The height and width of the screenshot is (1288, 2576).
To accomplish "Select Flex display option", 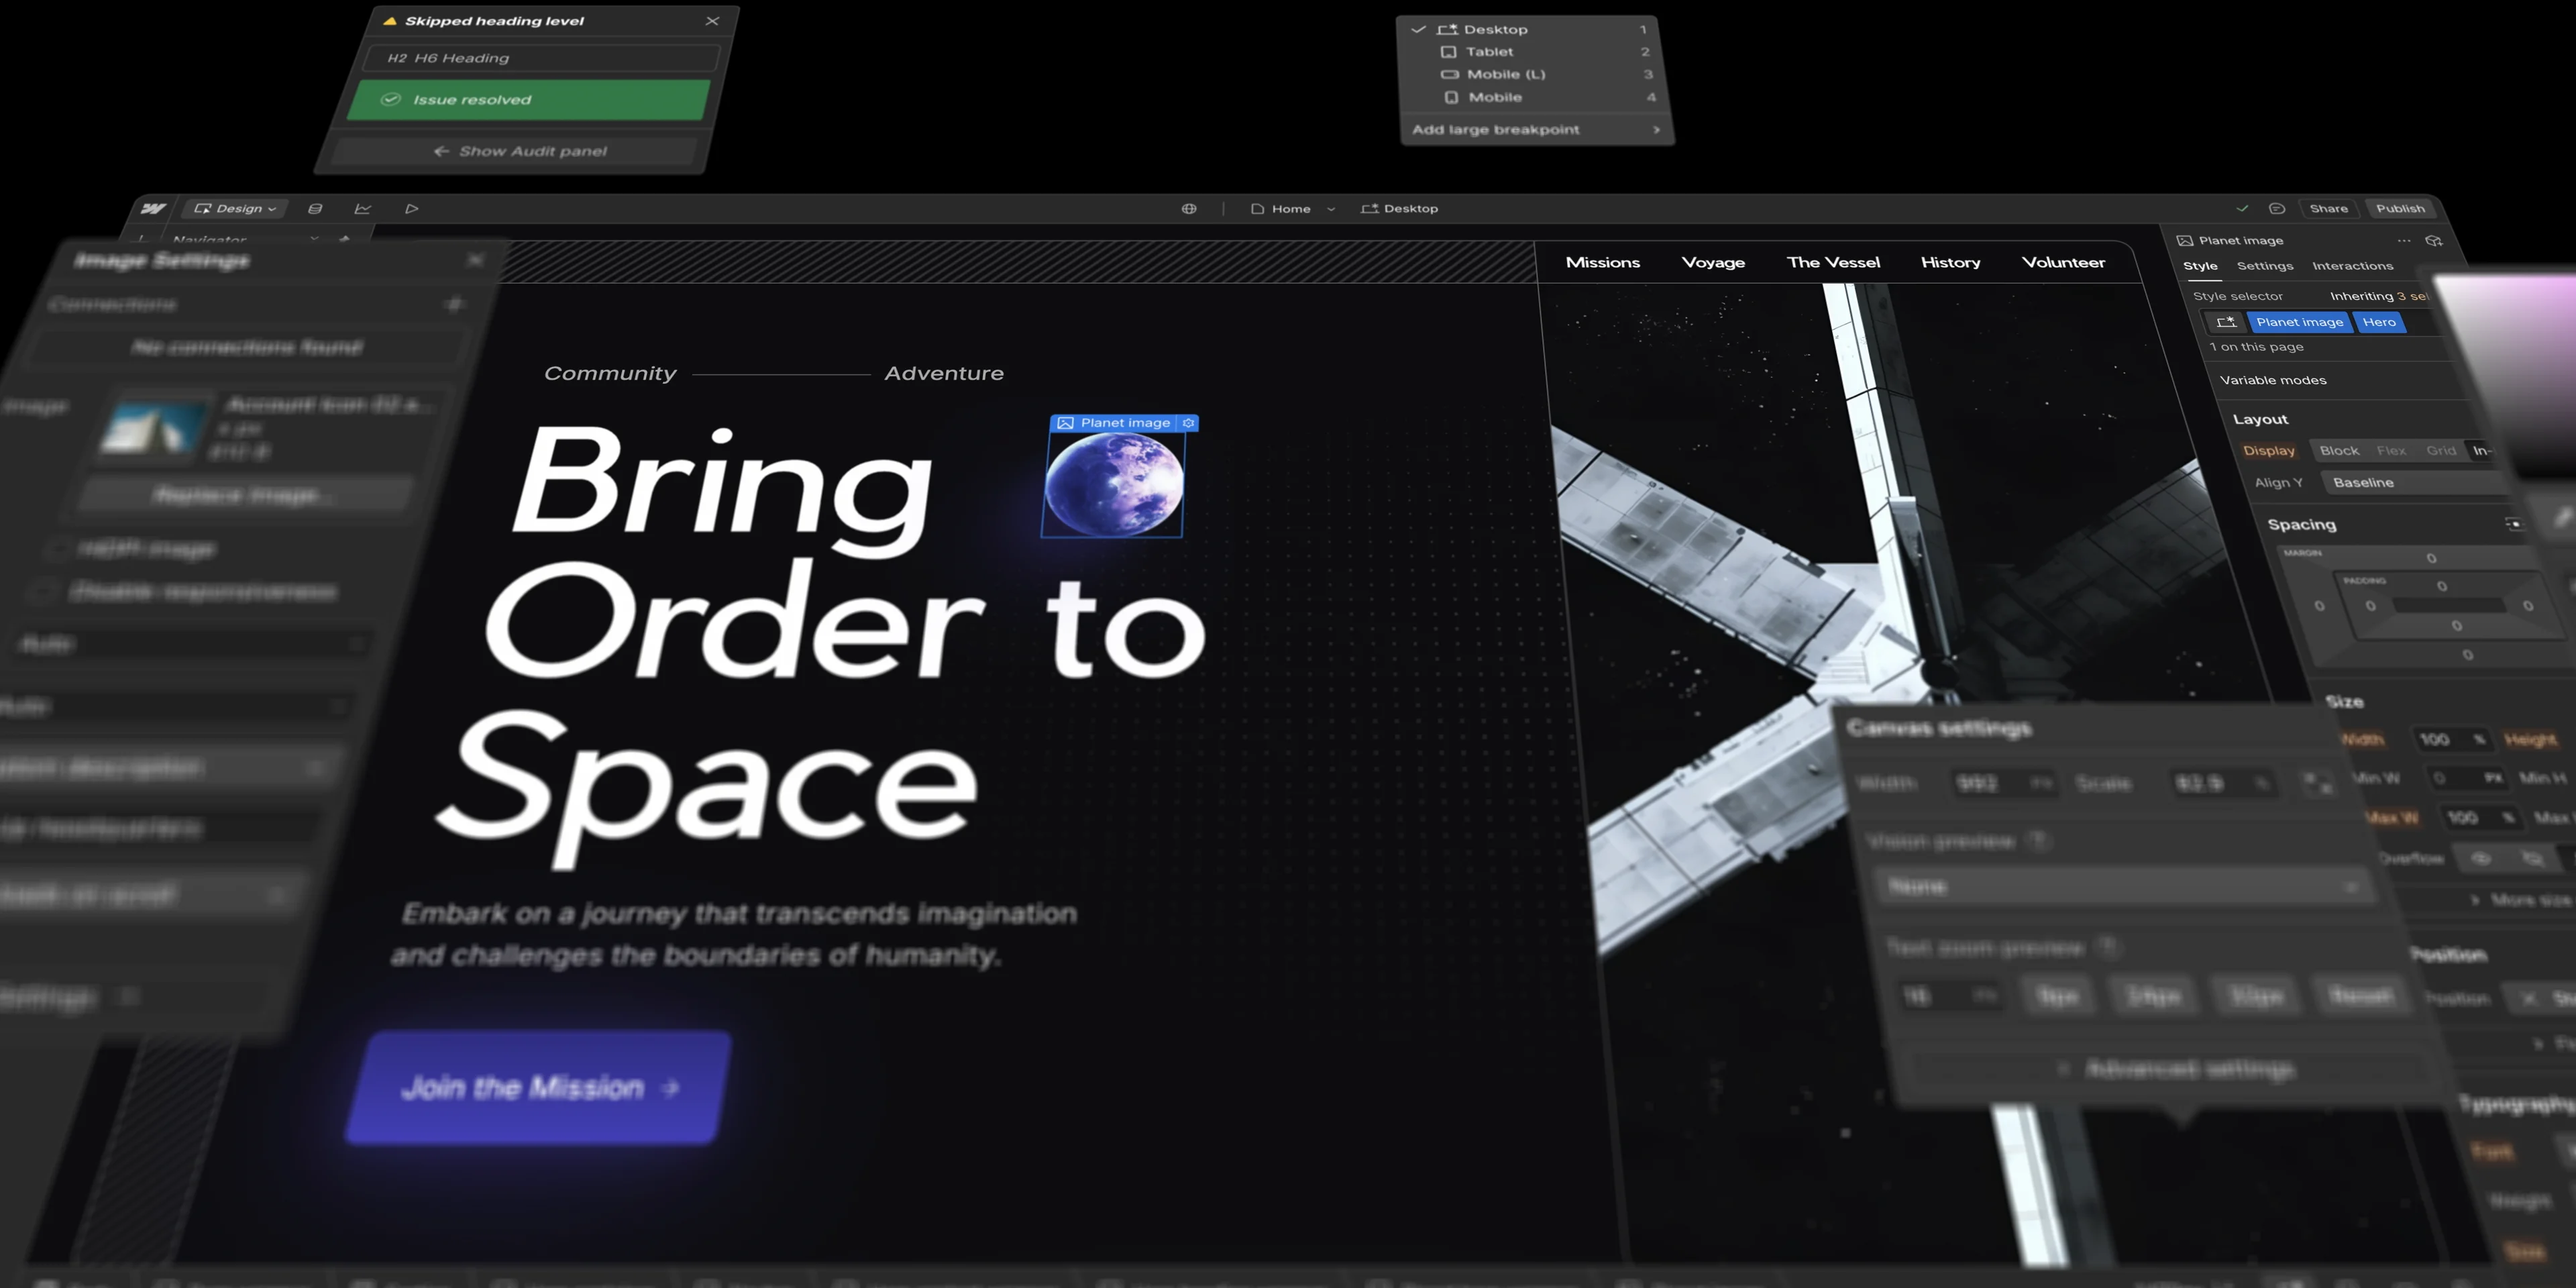I will click(x=2391, y=451).
